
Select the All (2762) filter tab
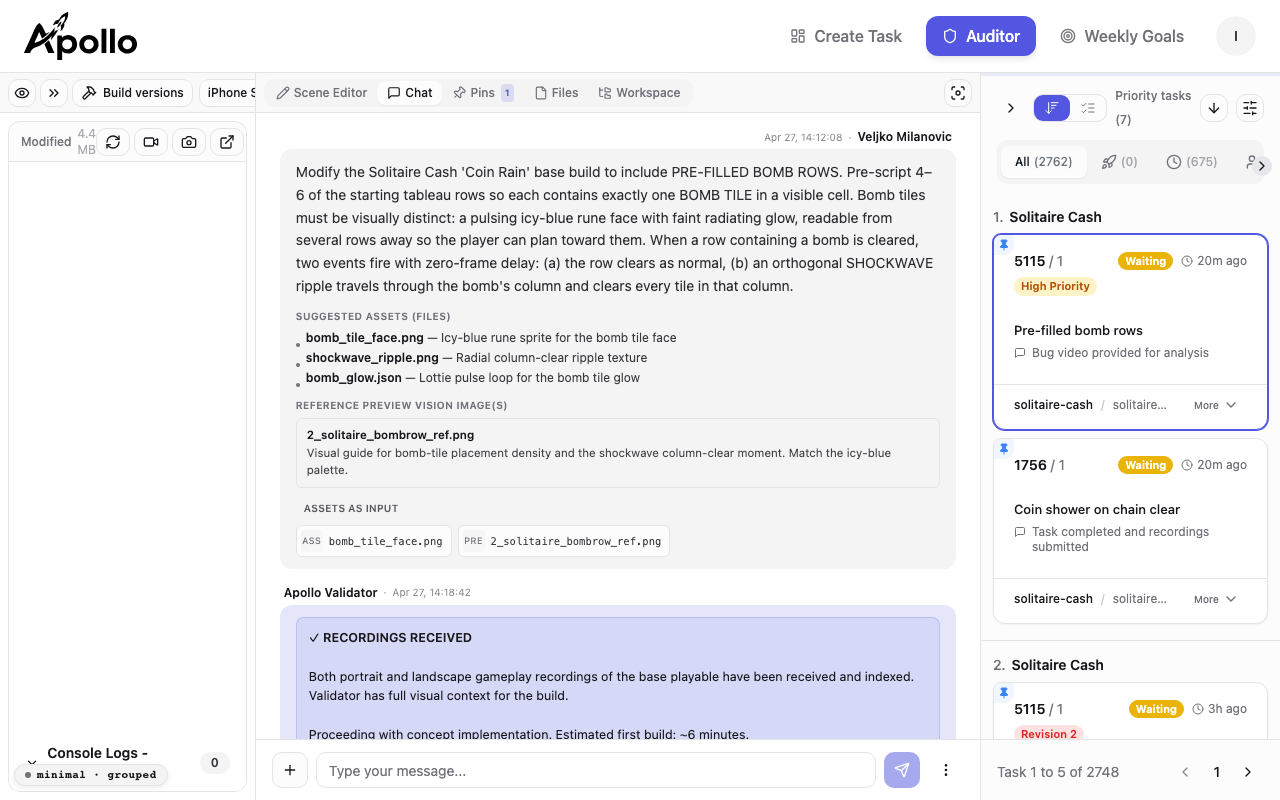point(1044,162)
